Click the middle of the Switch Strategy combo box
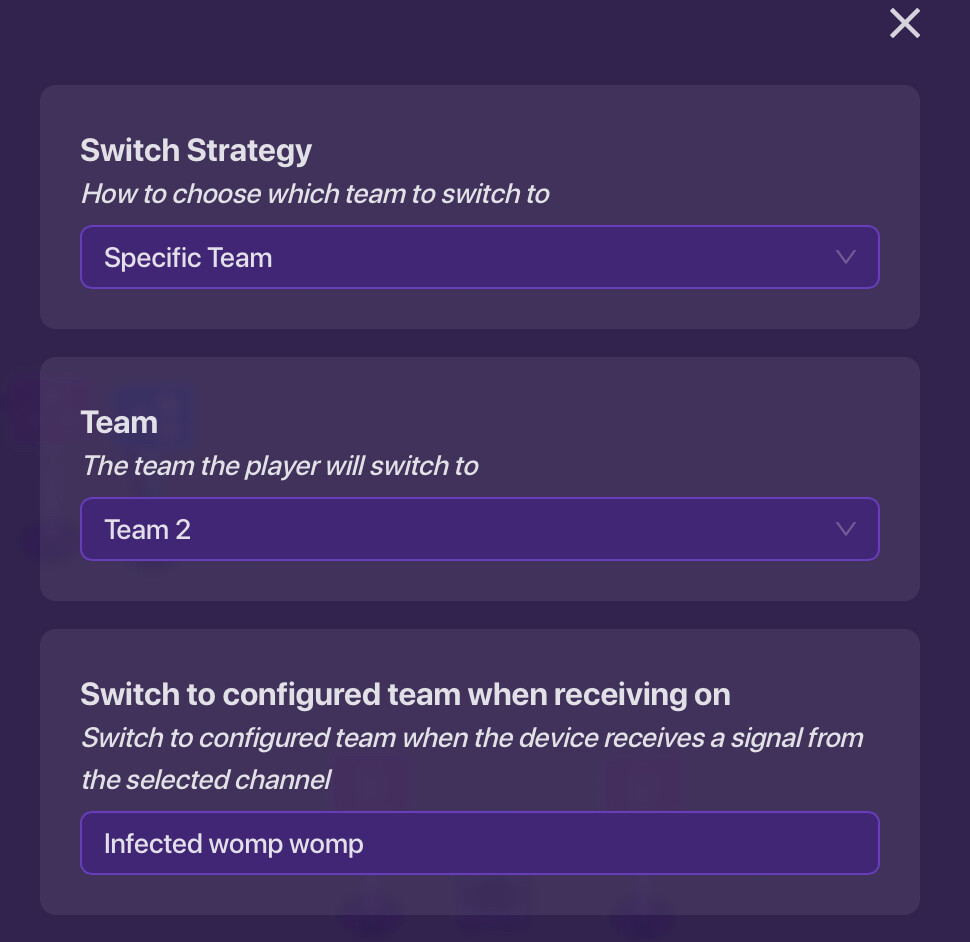This screenshot has width=970, height=942. tap(480, 257)
